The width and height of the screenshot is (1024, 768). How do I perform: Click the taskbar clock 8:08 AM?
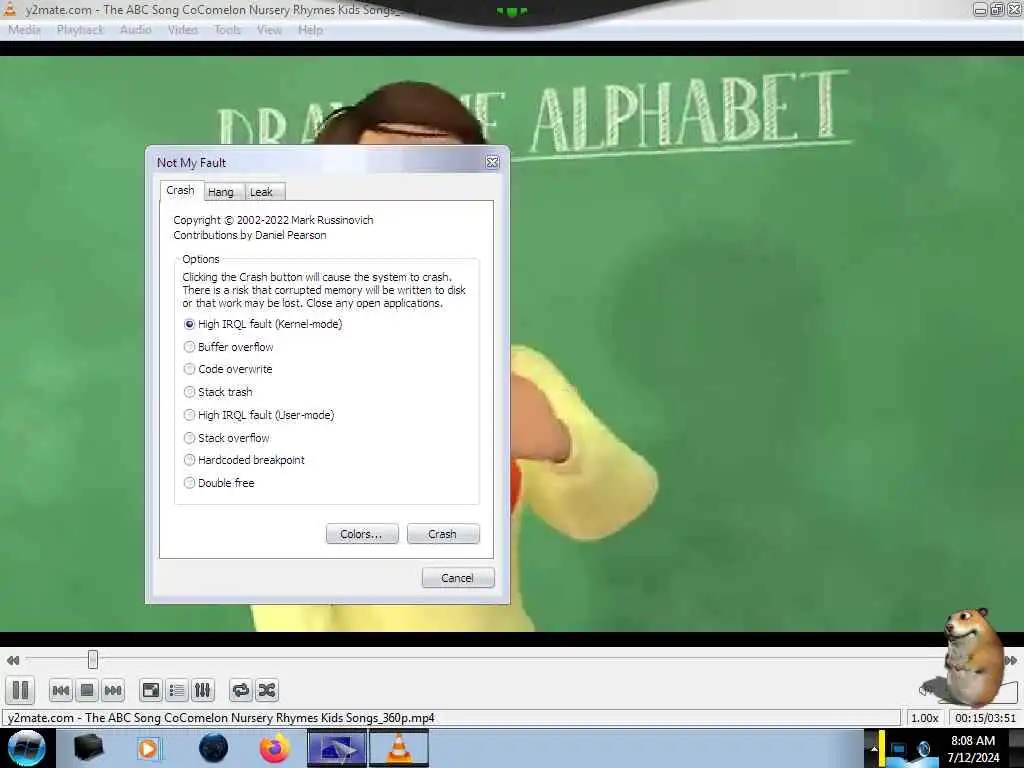(973, 741)
